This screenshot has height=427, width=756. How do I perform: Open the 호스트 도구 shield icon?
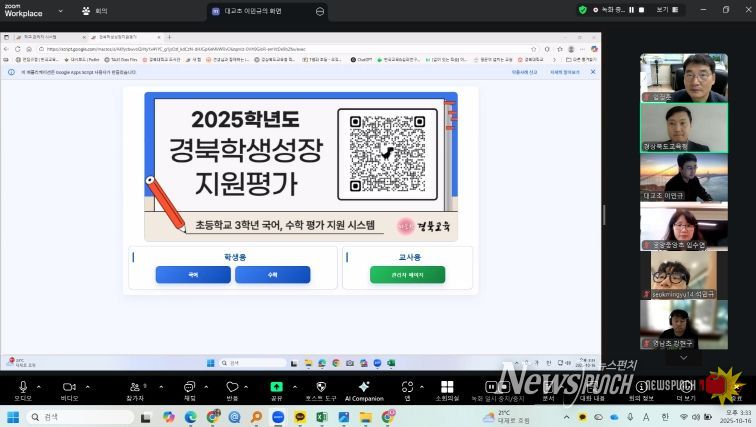click(x=321, y=386)
